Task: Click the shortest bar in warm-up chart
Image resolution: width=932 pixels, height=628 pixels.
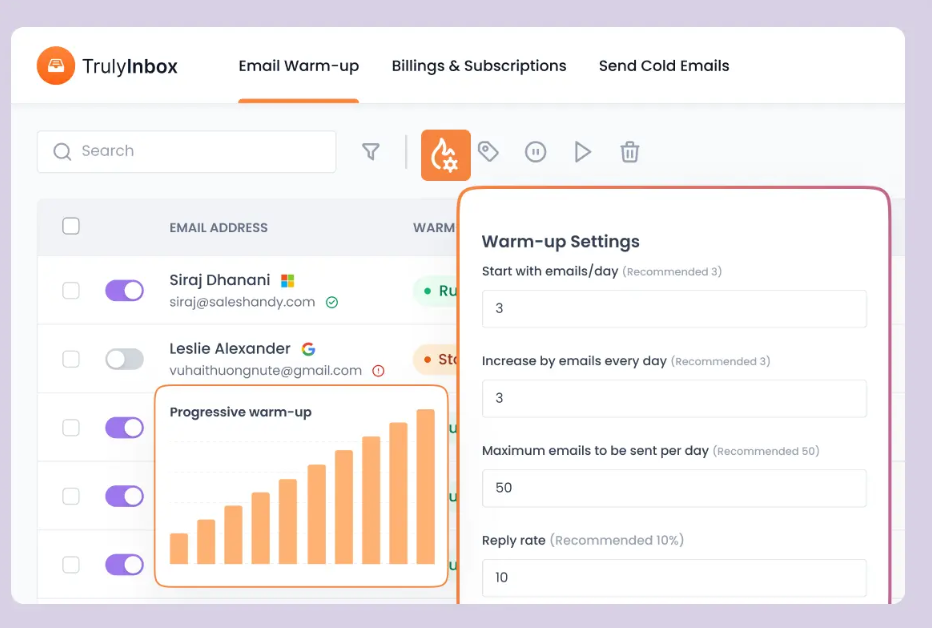Action: pos(179,548)
